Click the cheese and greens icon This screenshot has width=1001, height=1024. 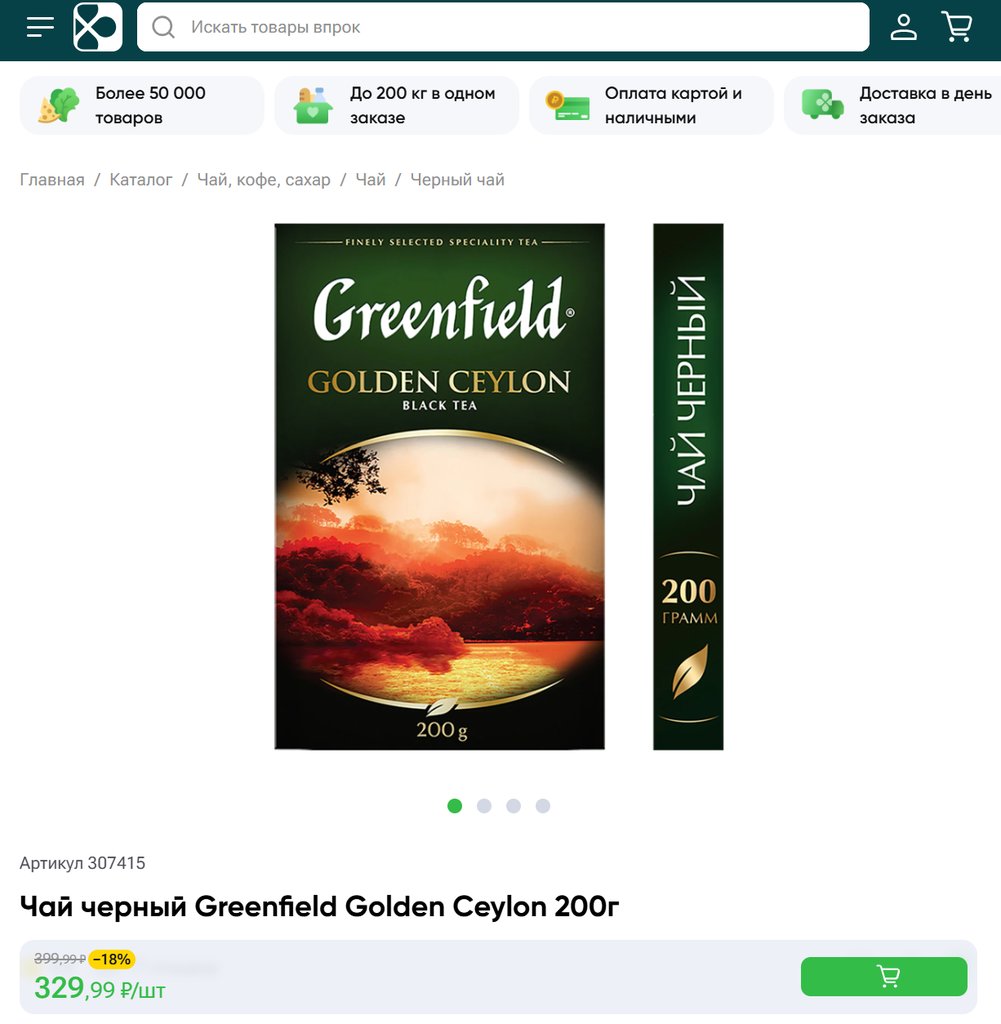tap(58, 105)
